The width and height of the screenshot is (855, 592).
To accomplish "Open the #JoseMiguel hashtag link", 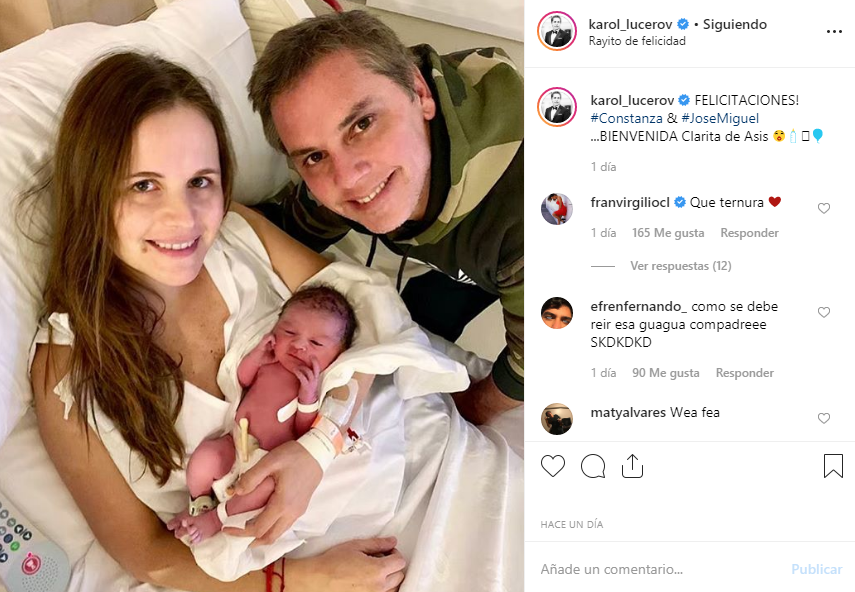I will 720,118.
